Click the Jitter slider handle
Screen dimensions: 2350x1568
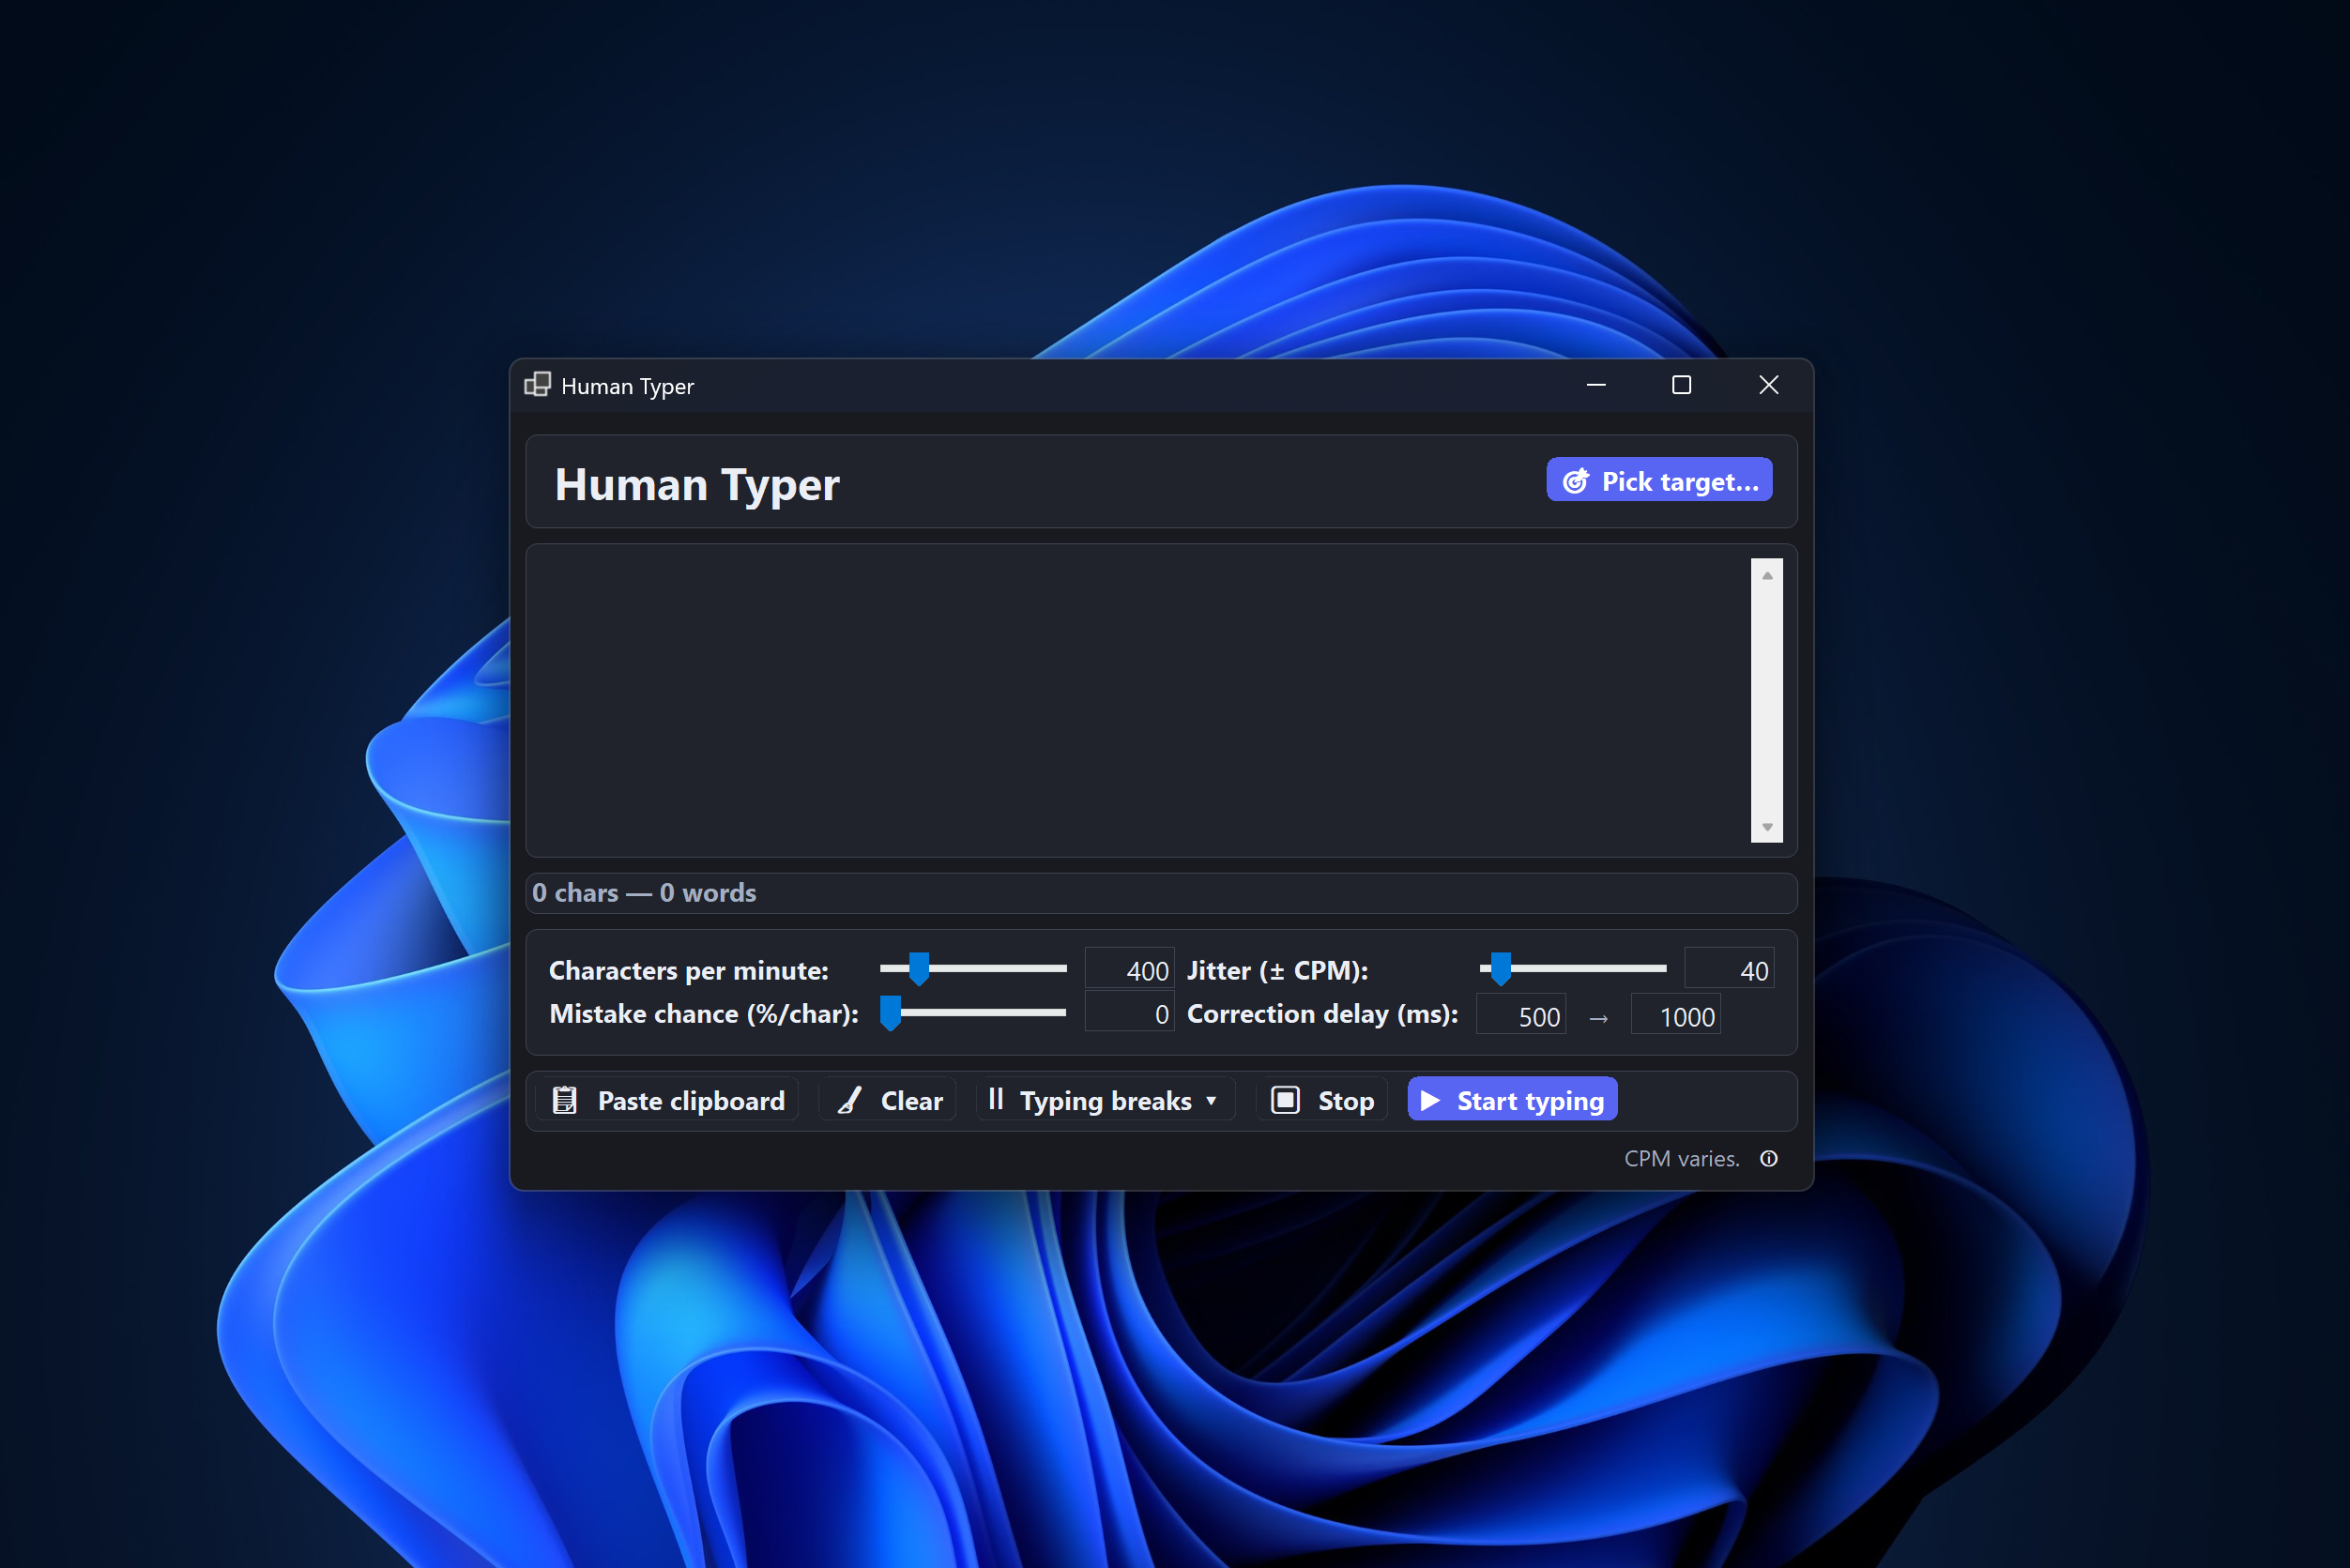[1500, 968]
